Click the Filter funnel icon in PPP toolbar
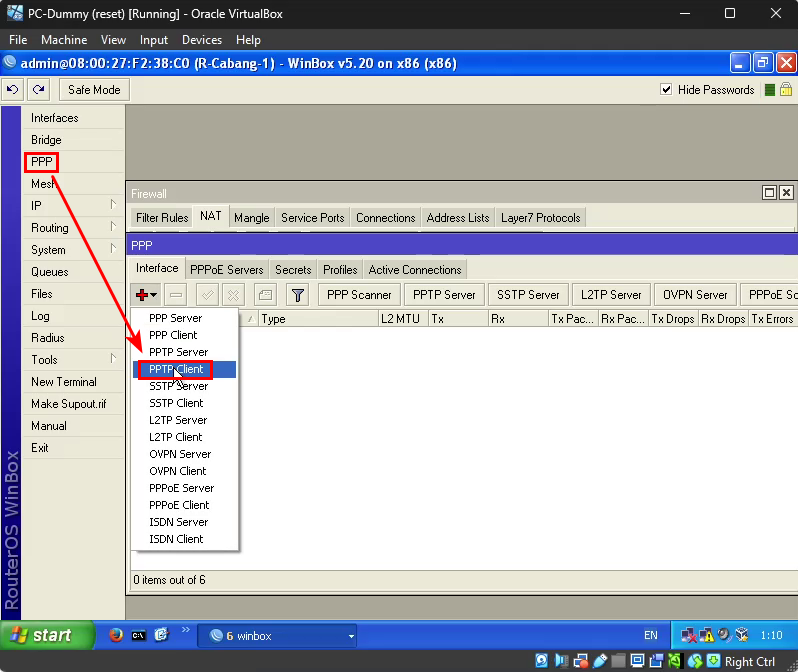This screenshot has width=798, height=672. click(x=298, y=295)
